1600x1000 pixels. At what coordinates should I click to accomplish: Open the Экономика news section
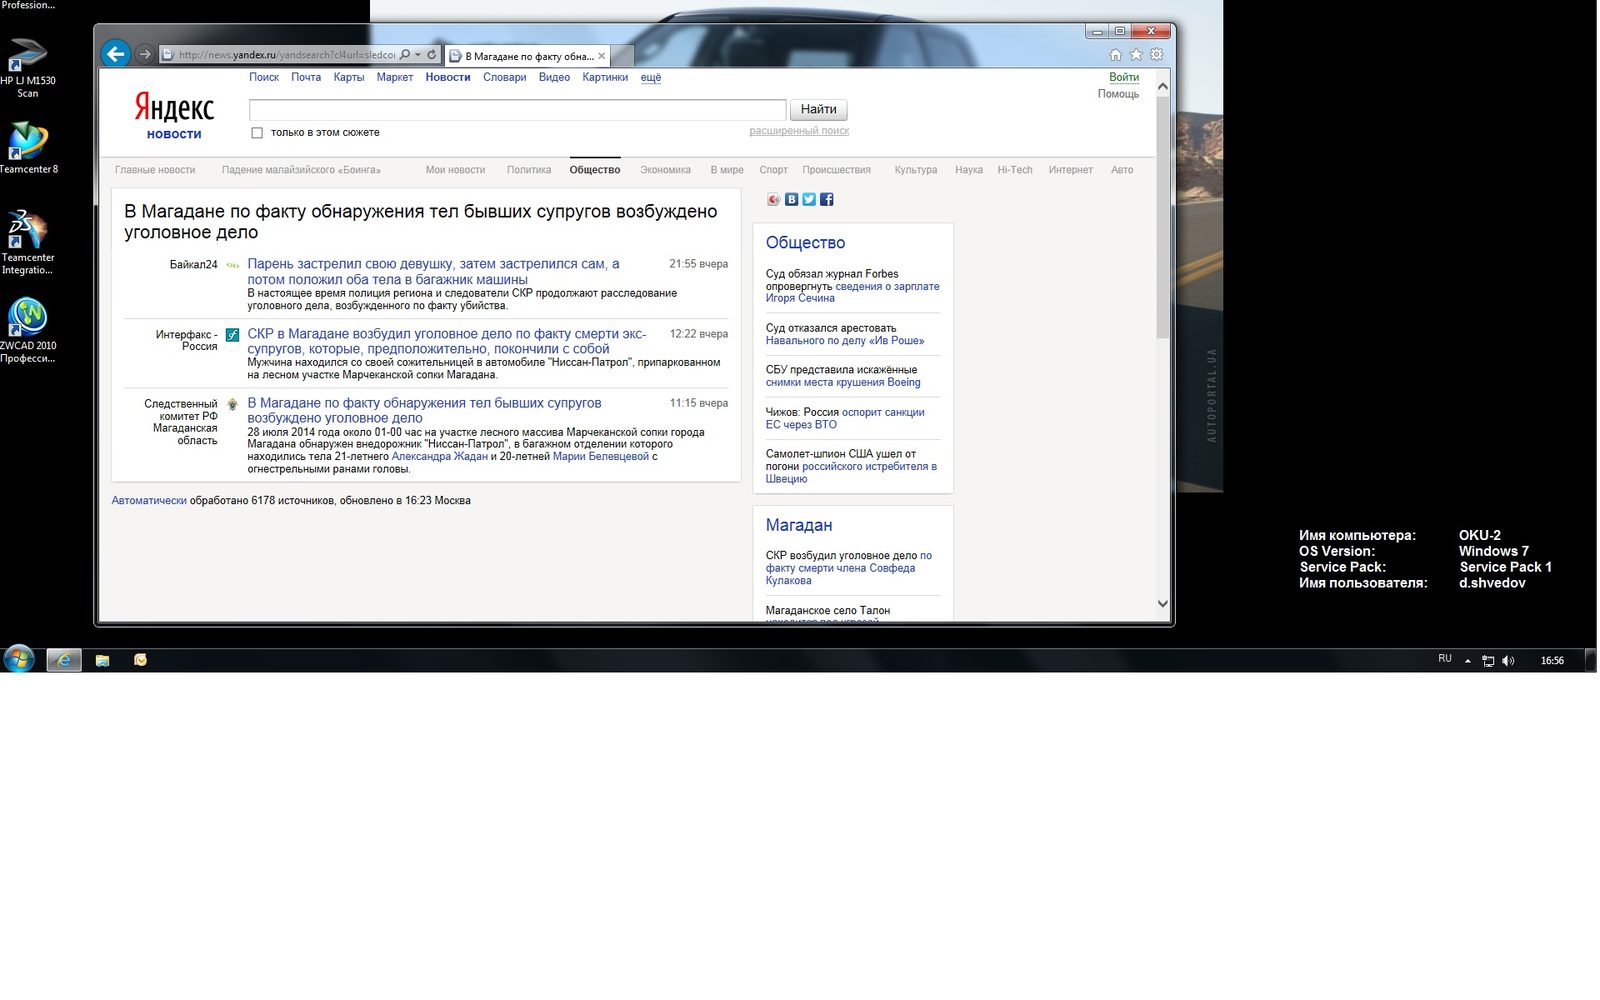coord(665,170)
